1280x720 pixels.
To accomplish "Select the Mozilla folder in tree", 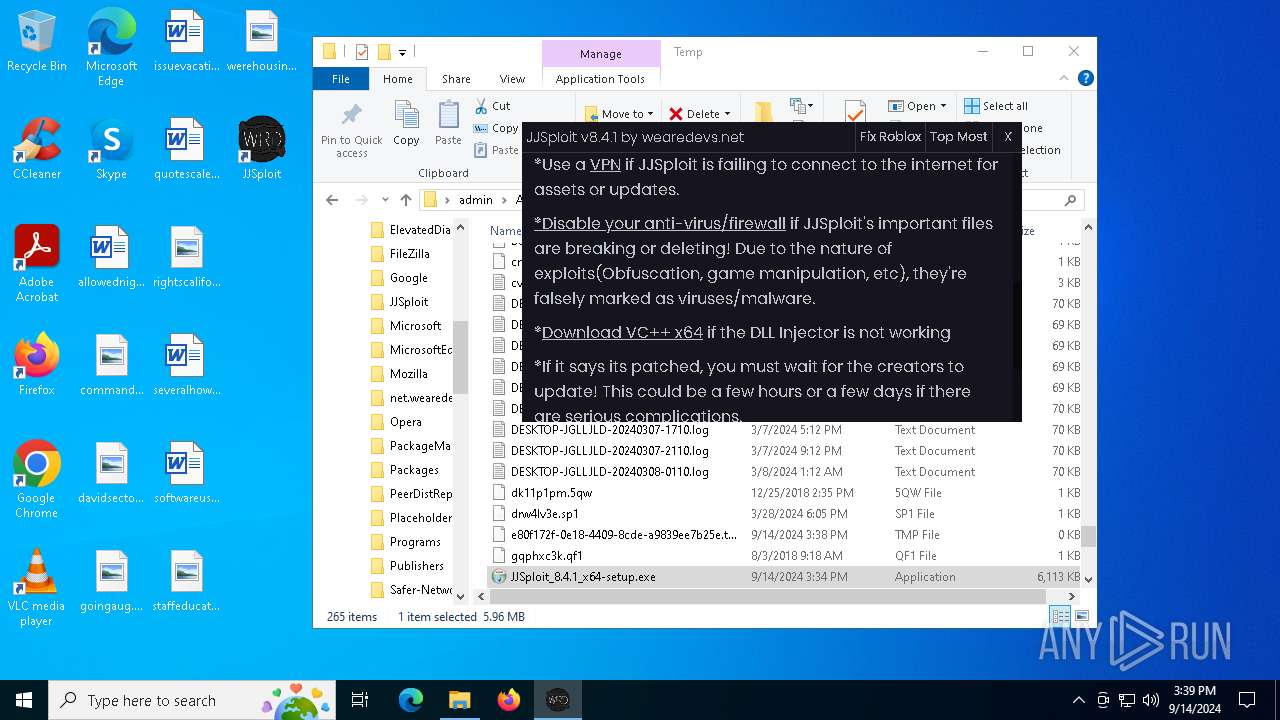I will [x=408, y=374].
